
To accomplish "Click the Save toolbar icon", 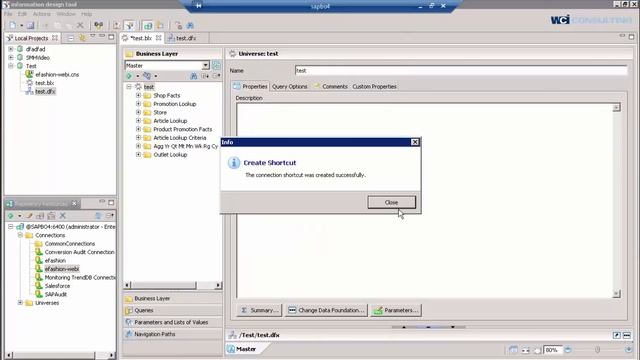I will click(x=31, y=25).
